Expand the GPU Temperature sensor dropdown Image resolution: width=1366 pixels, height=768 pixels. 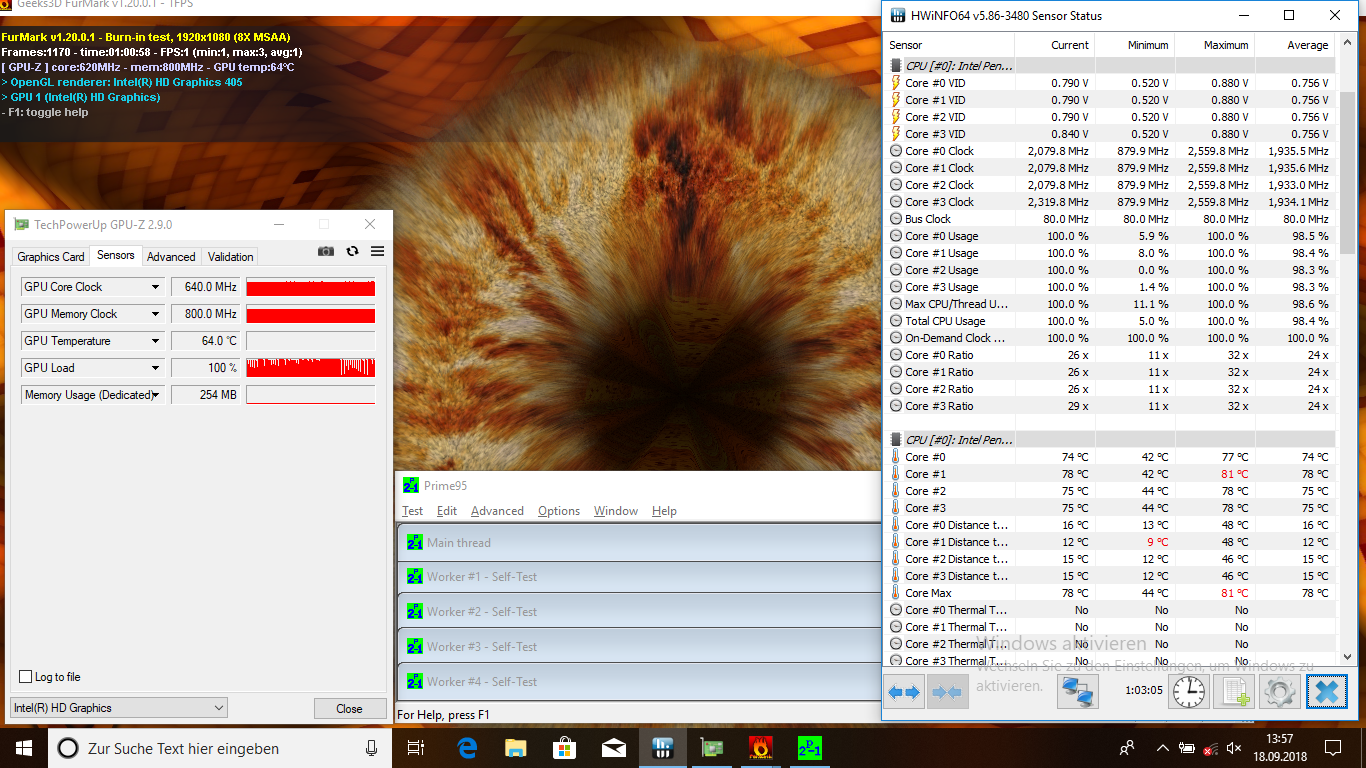155,341
